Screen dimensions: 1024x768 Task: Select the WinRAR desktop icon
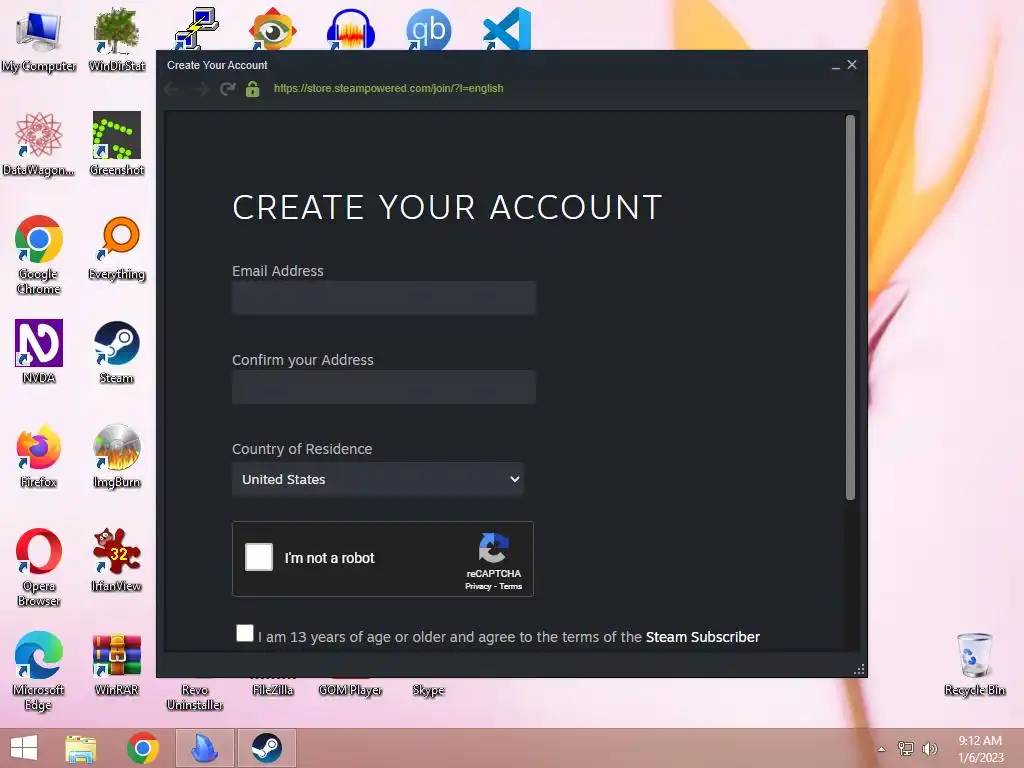[116, 664]
